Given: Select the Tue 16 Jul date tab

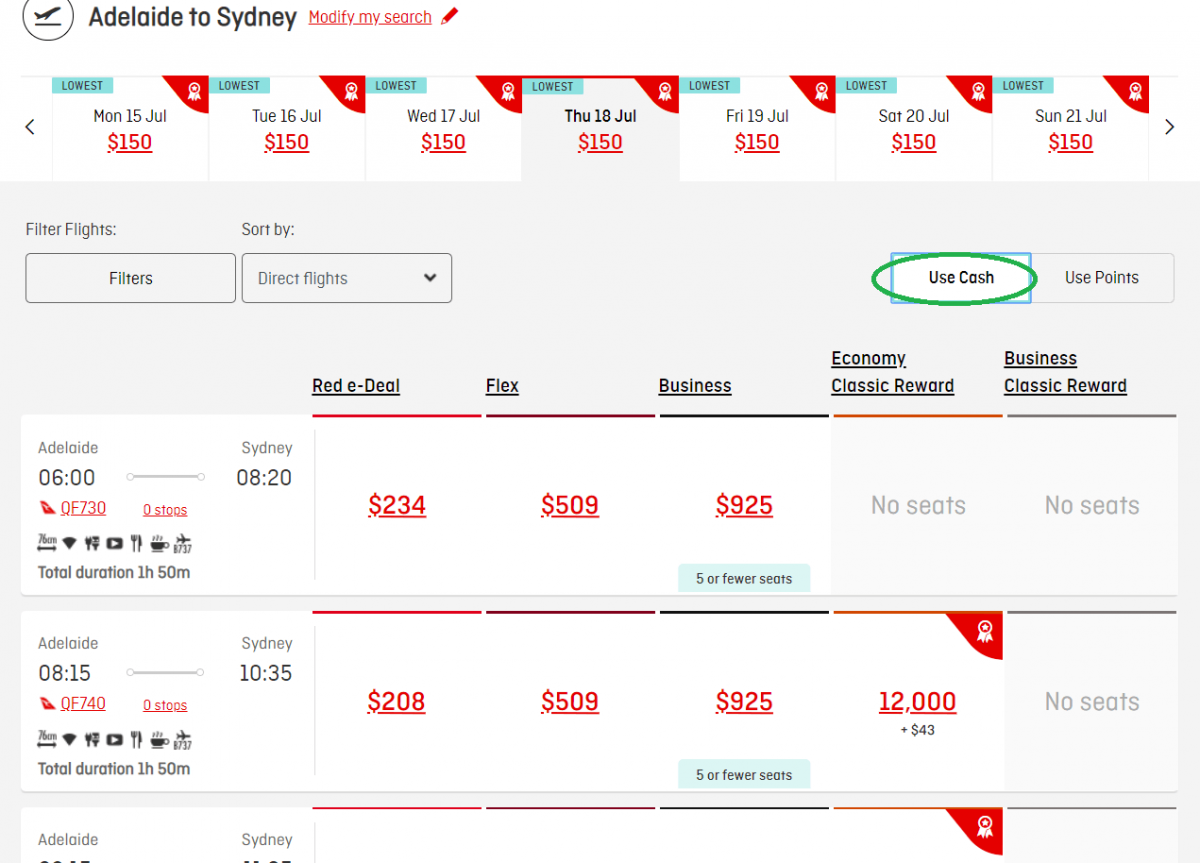Looking at the screenshot, I should (x=287, y=129).
